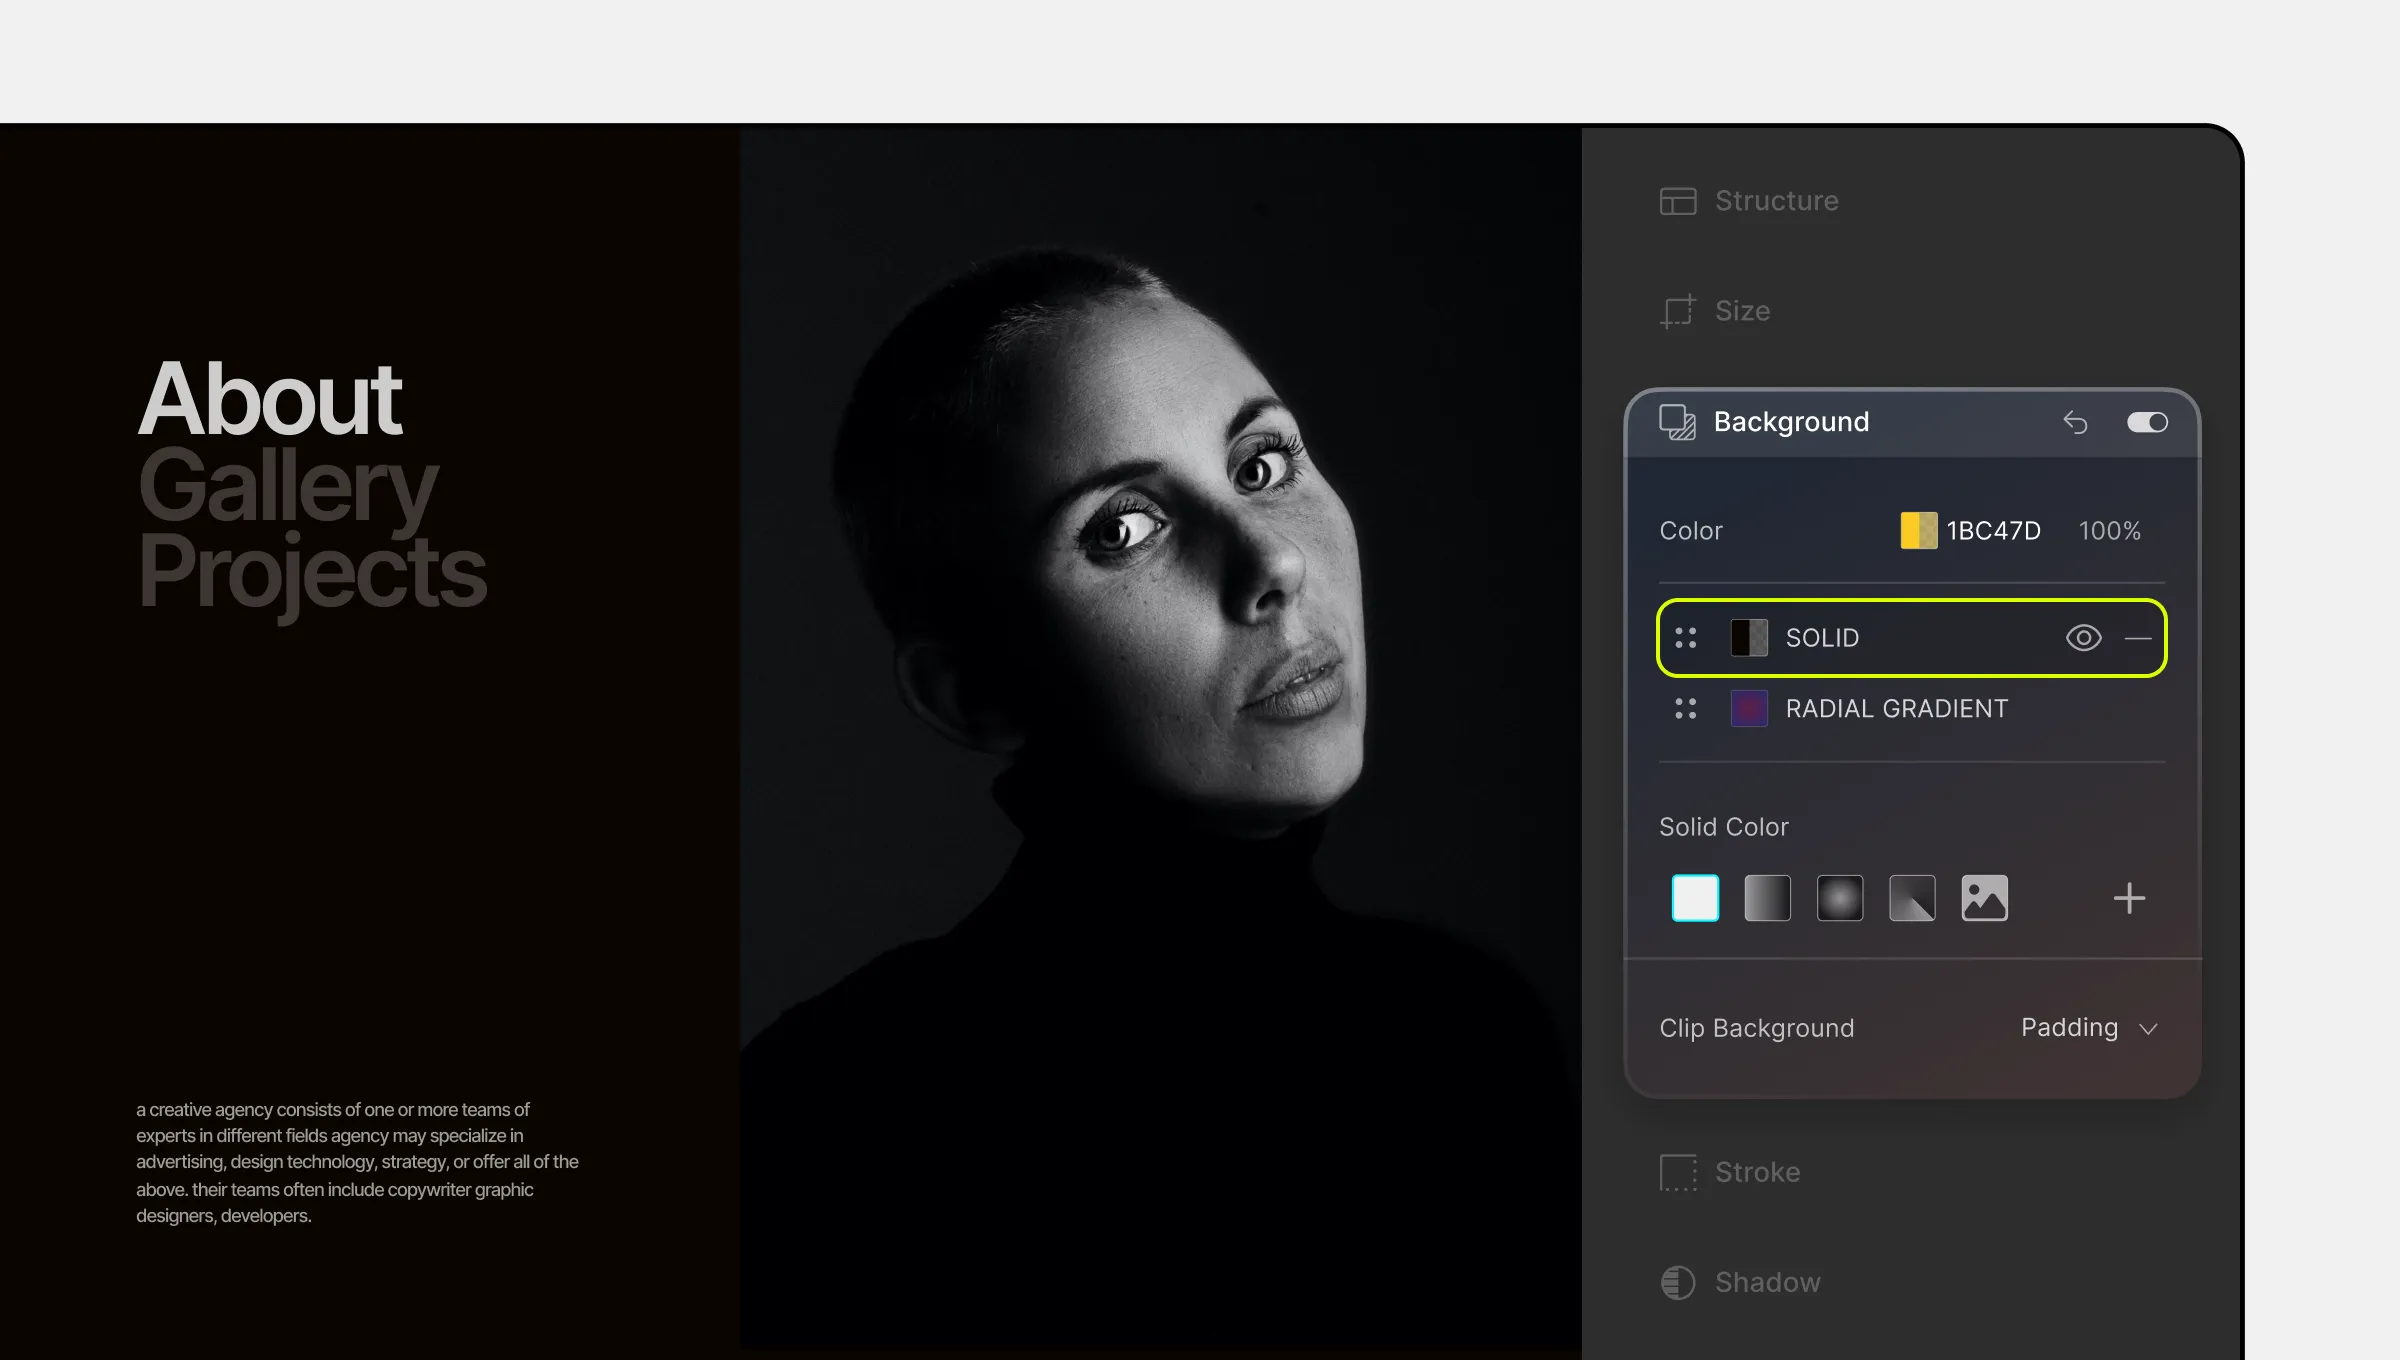Select the portrait photo on canvas
This screenshot has height=1360, width=2400.
pyautogui.click(x=1160, y=738)
